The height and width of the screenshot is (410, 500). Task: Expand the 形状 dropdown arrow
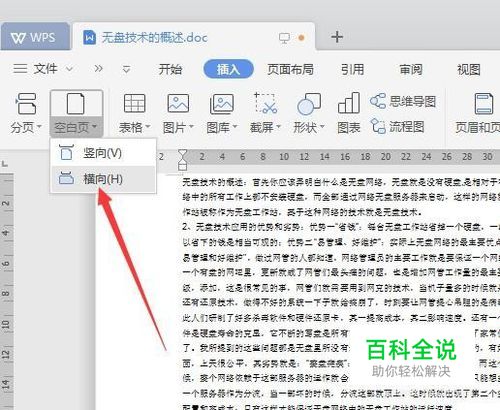pyautogui.click(x=322, y=127)
